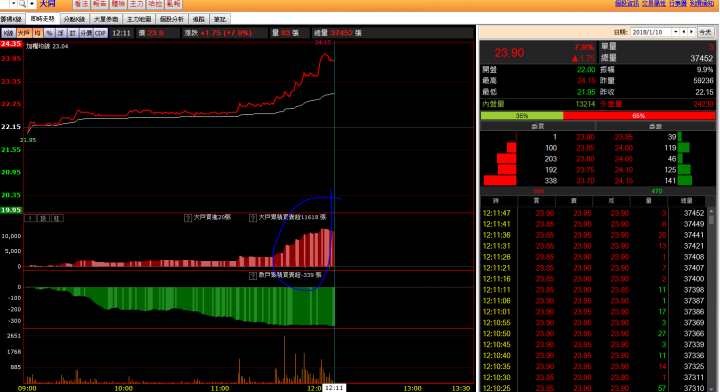Go to previous date with left arrow

click(x=684, y=32)
